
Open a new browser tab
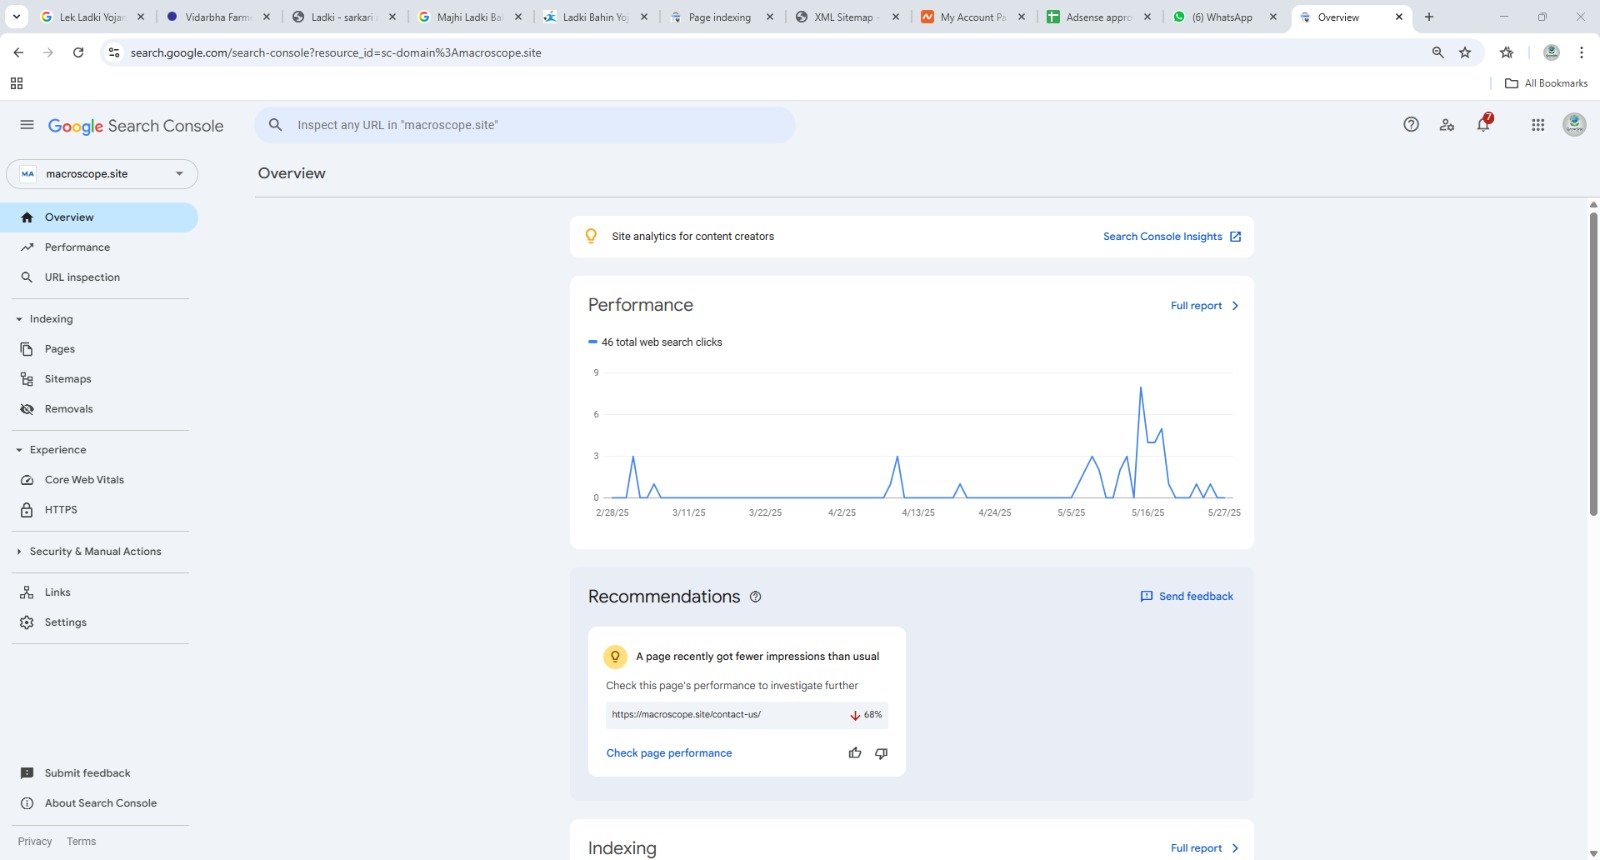pos(1429,17)
